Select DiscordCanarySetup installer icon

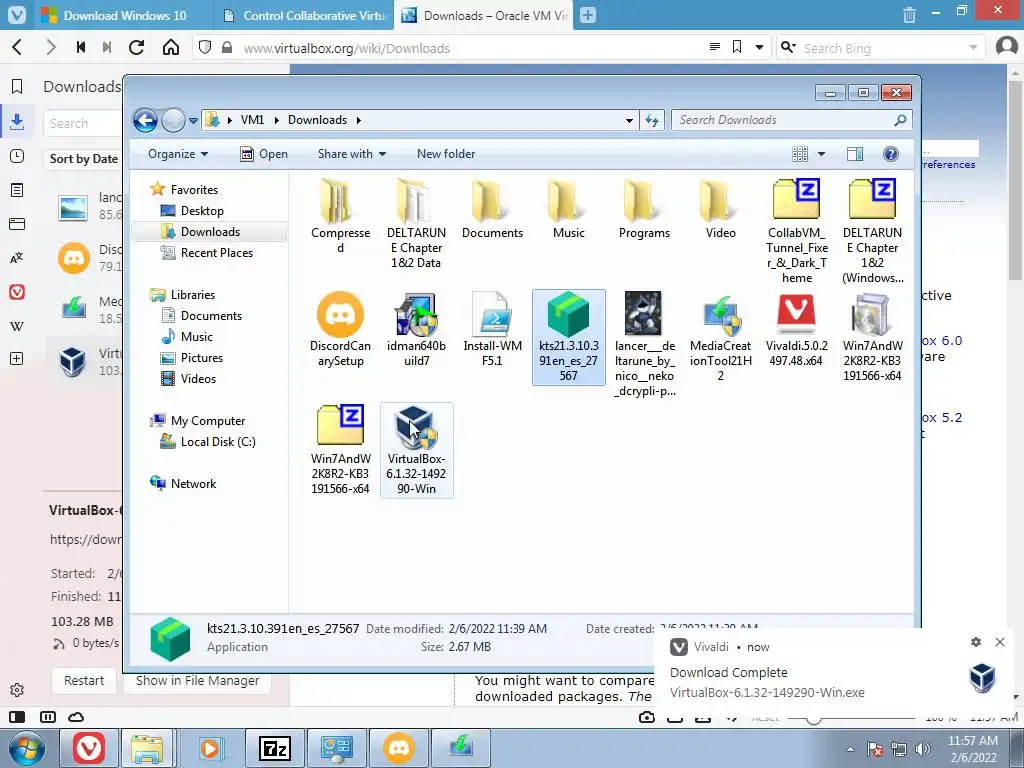(340, 328)
